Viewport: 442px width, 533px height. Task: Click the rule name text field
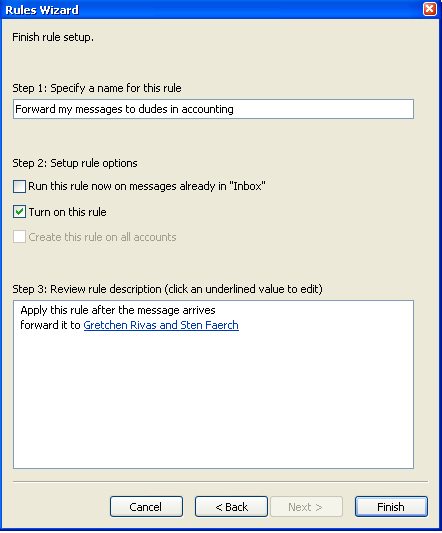(213, 109)
